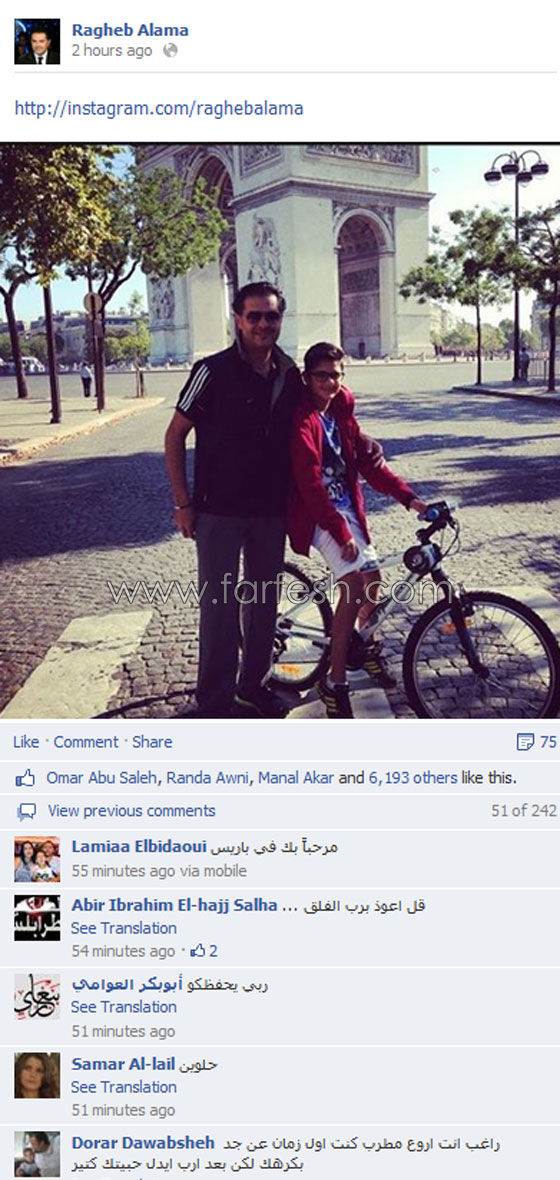Click the comment count note icon
The image size is (560, 1180).
pos(525,742)
